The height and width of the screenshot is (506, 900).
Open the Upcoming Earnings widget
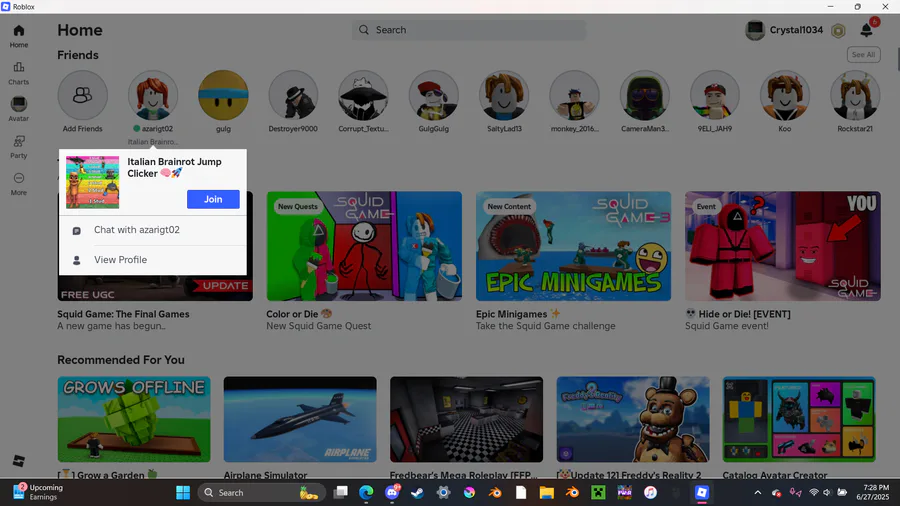(38, 492)
